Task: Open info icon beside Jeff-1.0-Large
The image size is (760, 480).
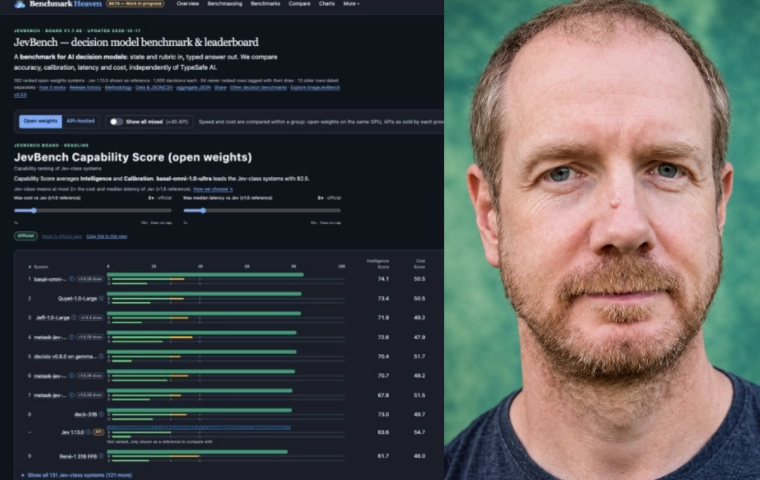Action: click(74, 318)
